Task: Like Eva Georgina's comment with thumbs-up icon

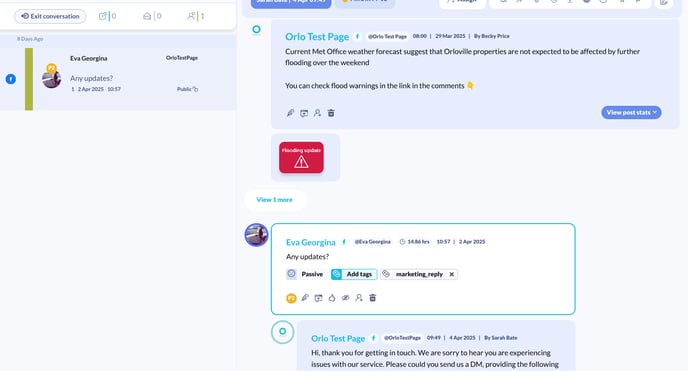Action: click(x=332, y=298)
